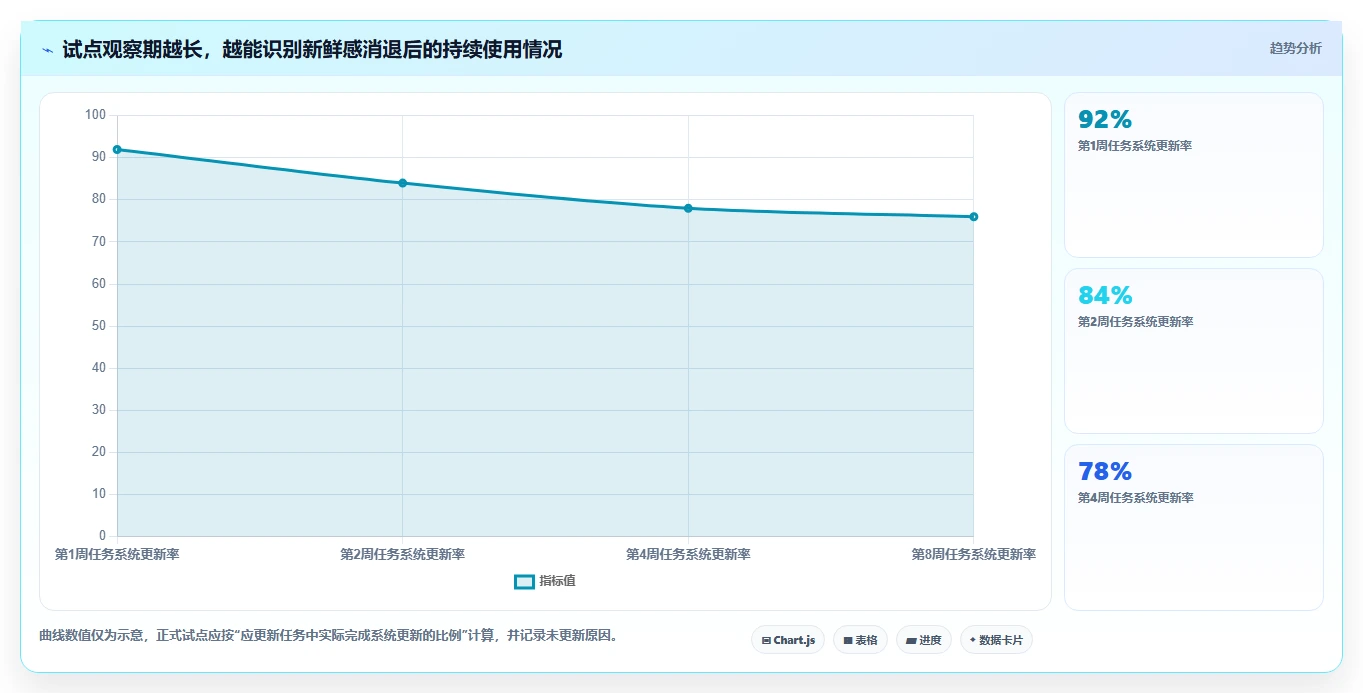The image size is (1363, 693).
Task: Click the icon in the 表格 tag
Action: tap(848, 640)
